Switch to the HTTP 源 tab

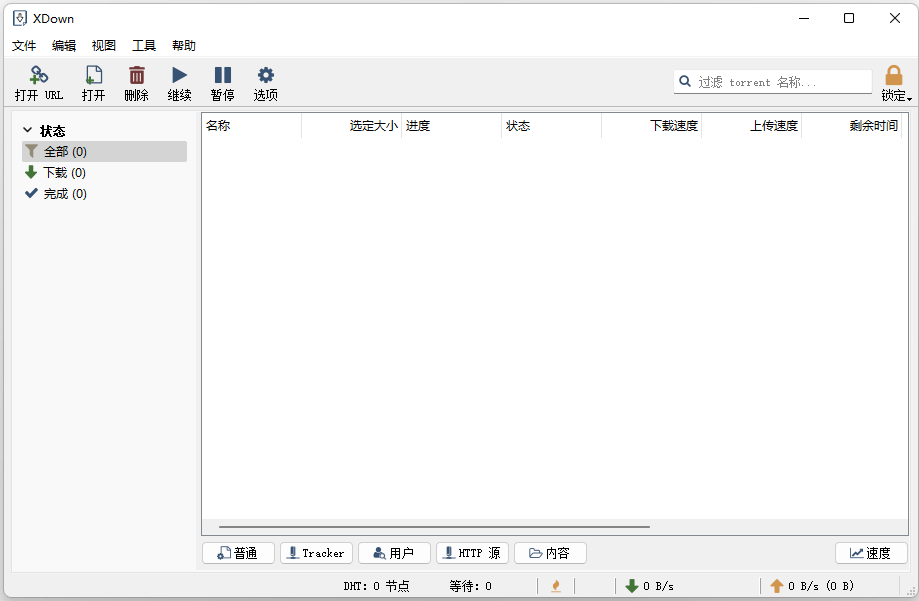pyautogui.click(x=471, y=552)
